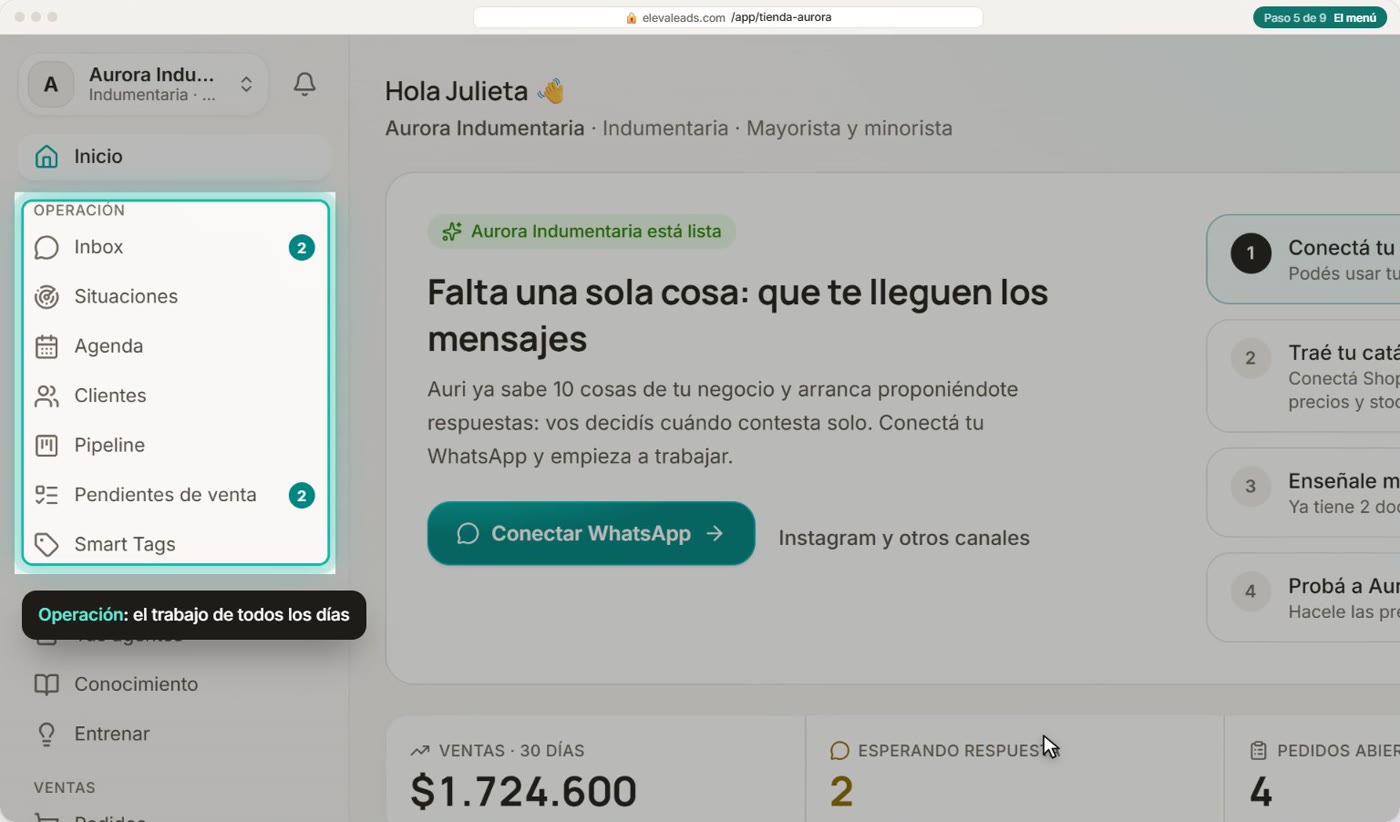The image size is (1400, 822).
Task: Click the 'VENTAS' sidebar section label
Action: 64,788
